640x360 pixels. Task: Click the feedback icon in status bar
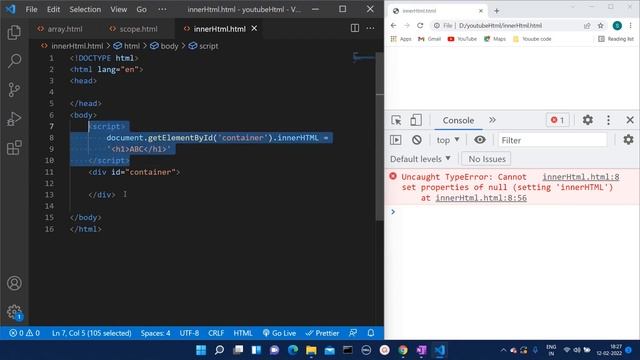(353, 333)
